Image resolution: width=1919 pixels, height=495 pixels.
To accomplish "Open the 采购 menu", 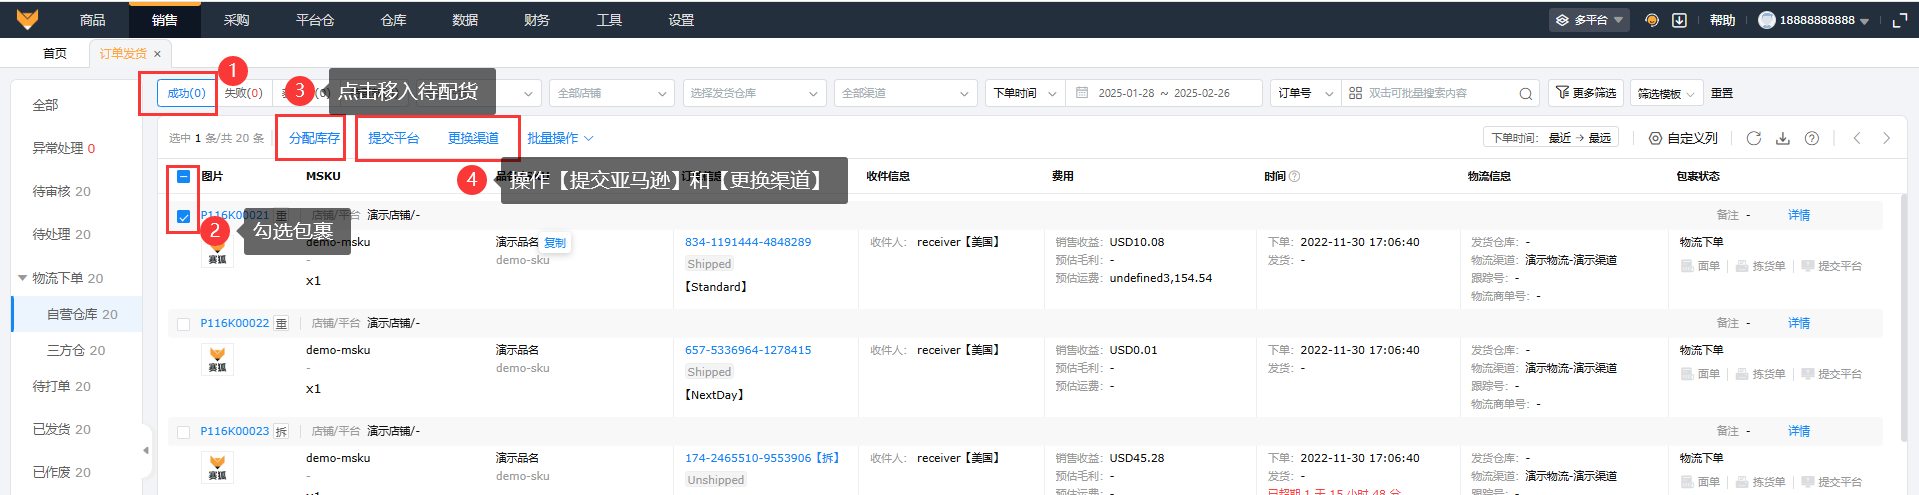I will tap(237, 20).
